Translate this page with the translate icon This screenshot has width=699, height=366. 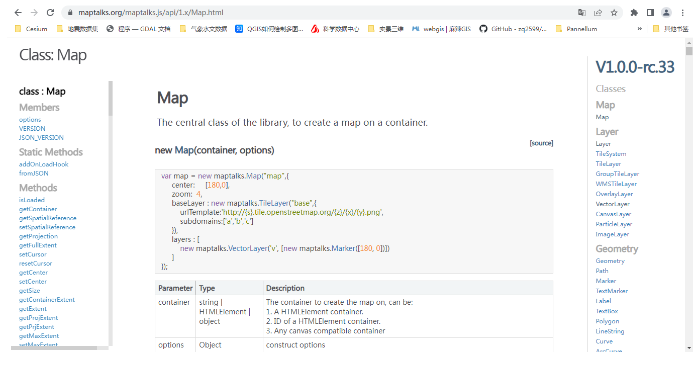coord(582,12)
